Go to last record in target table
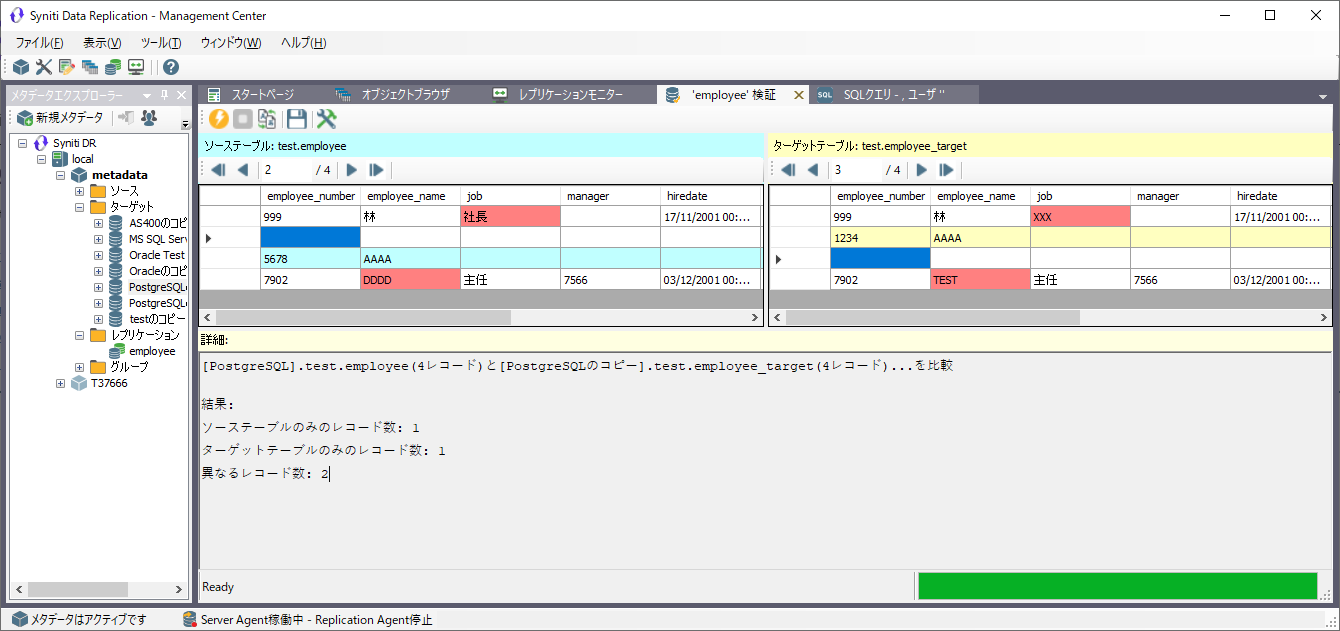1340x631 pixels. coord(947,170)
